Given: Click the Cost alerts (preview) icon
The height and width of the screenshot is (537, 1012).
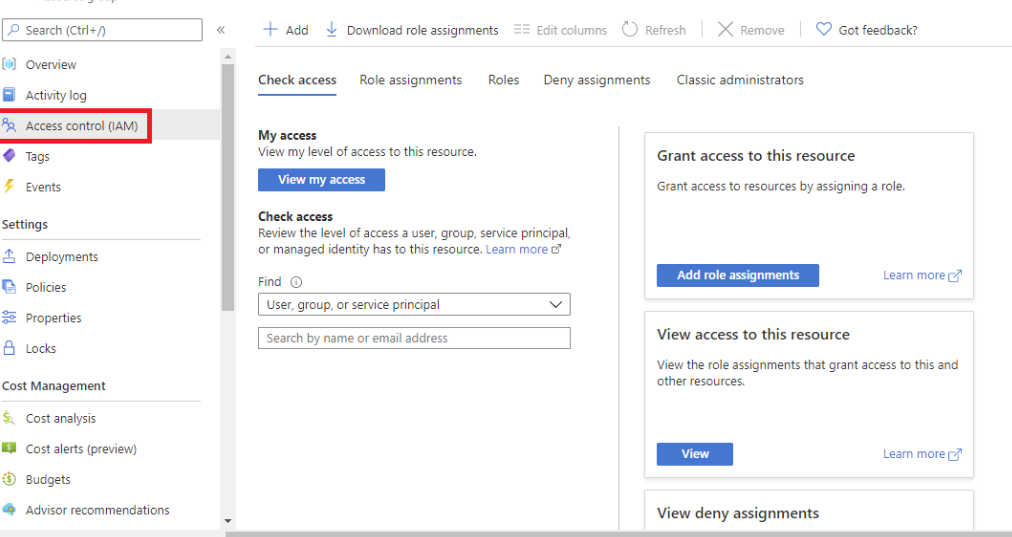Looking at the screenshot, I should pos(9,448).
